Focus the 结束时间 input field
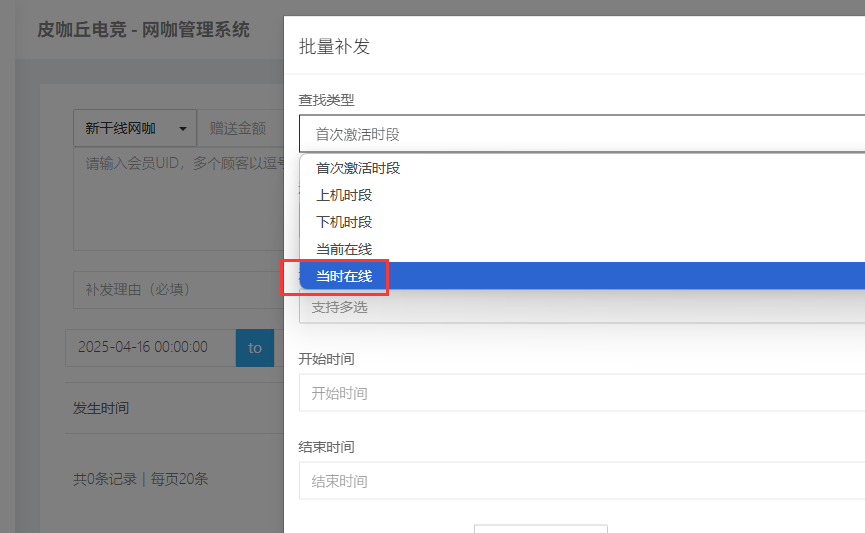This screenshot has height=533, width=865. (582, 481)
